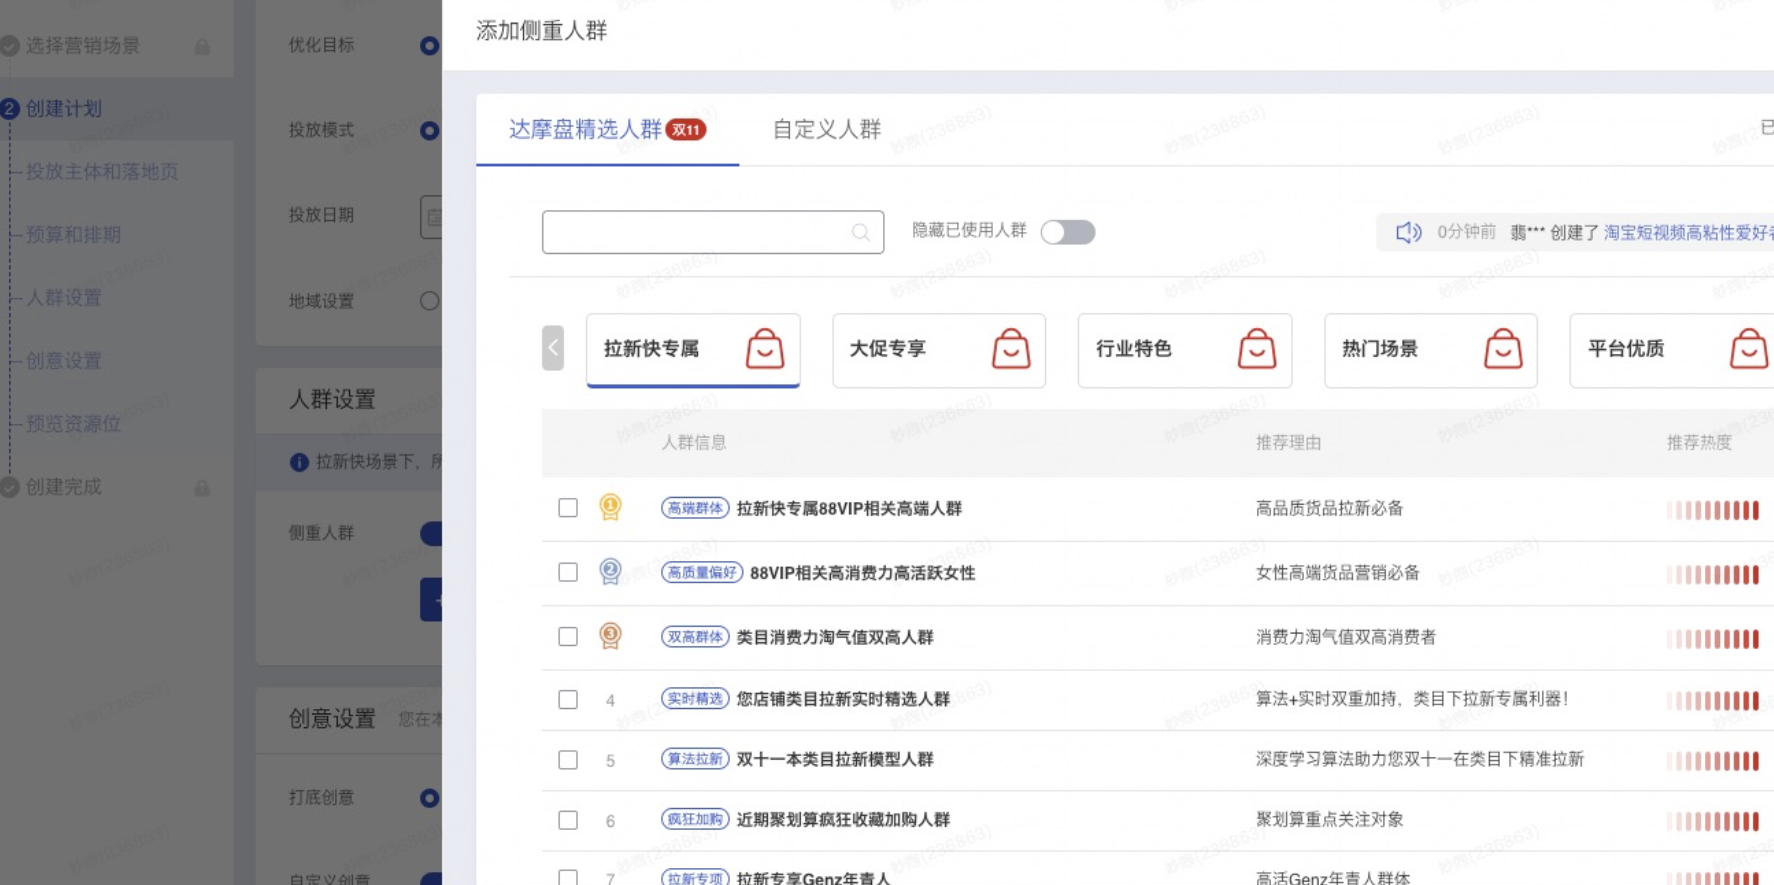Select 热门场景 category card
1774x885 pixels.
1431,350
